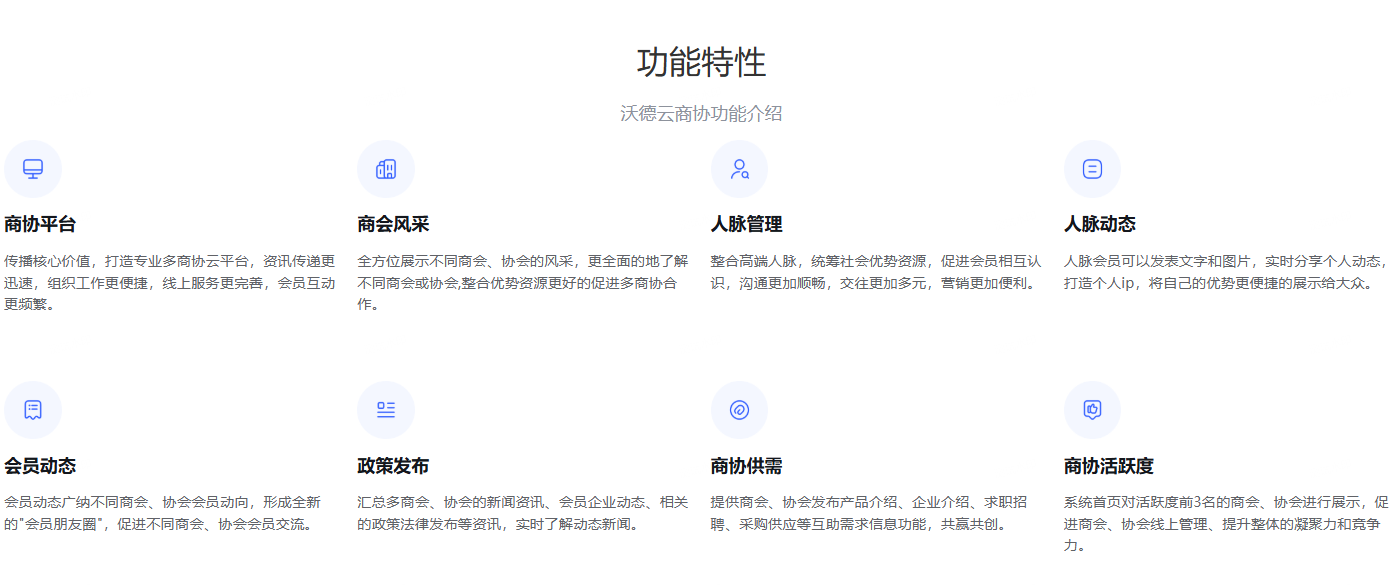The image size is (1399, 585).
Task: Click the 功能特性 main section title
Action: 701,63
